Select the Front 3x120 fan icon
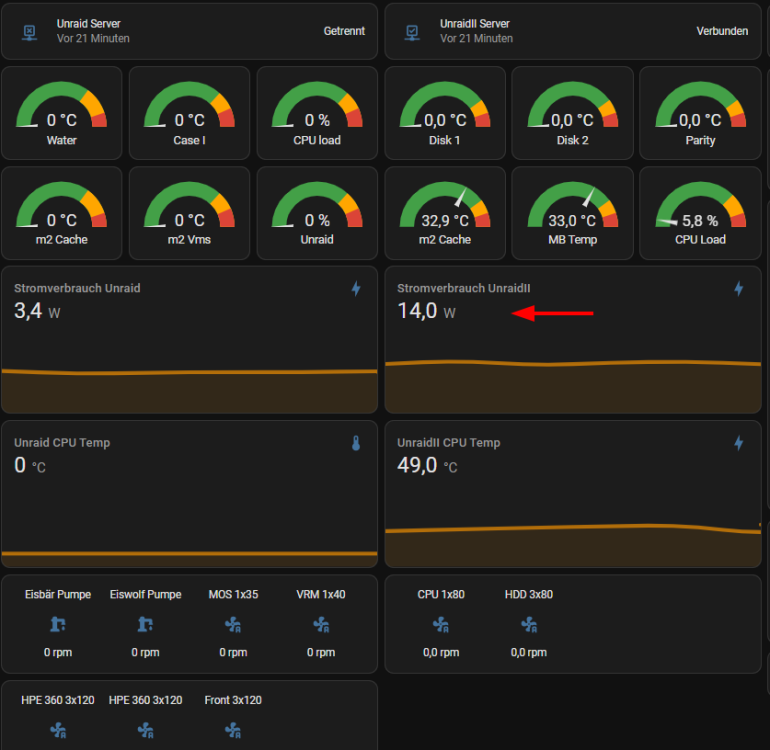This screenshot has height=750, width=770. tap(233, 730)
